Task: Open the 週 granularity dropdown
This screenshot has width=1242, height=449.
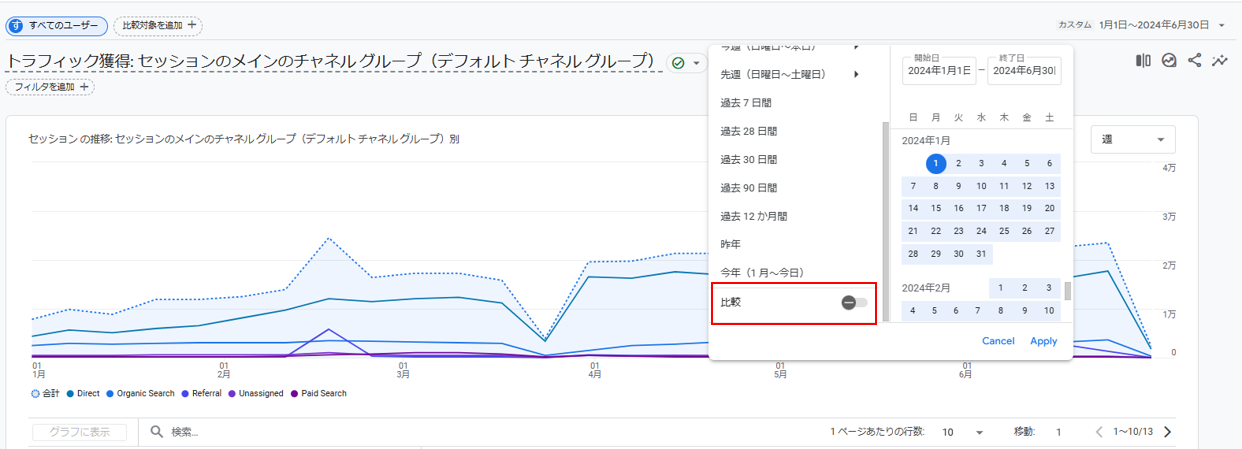Action: tap(1133, 140)
